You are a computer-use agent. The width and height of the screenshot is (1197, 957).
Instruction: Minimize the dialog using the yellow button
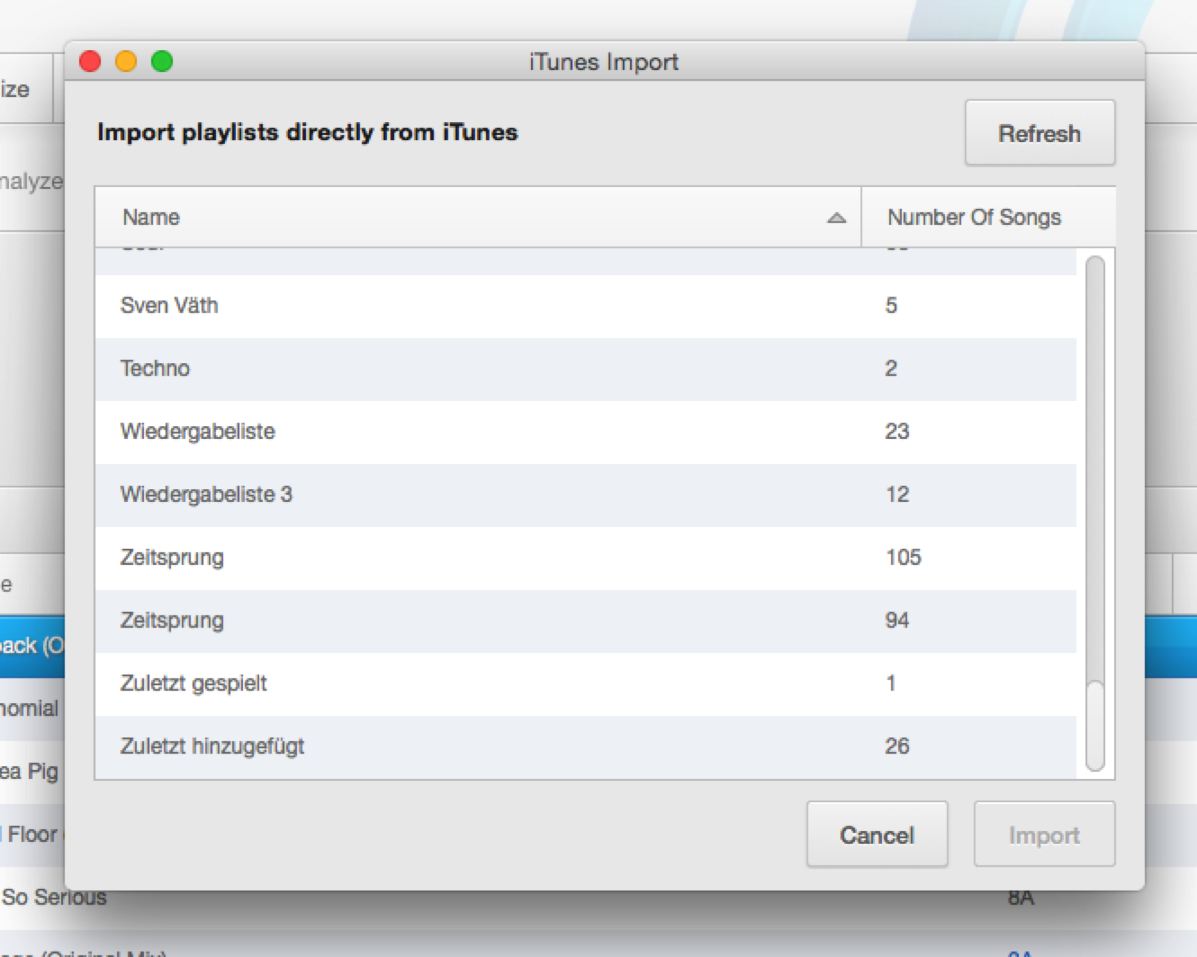pyautogui.click(x=126, y=62)
